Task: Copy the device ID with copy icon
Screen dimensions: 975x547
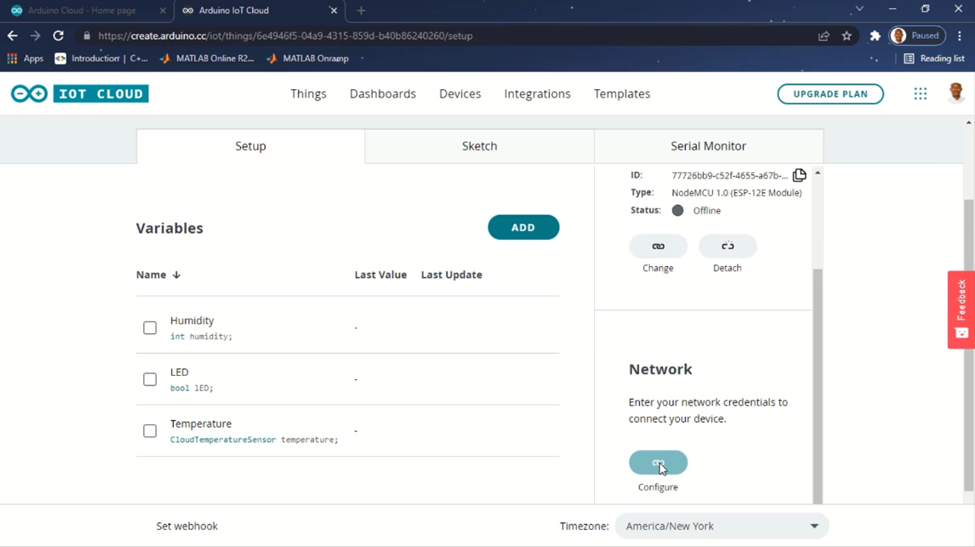Action: point(800,175)
